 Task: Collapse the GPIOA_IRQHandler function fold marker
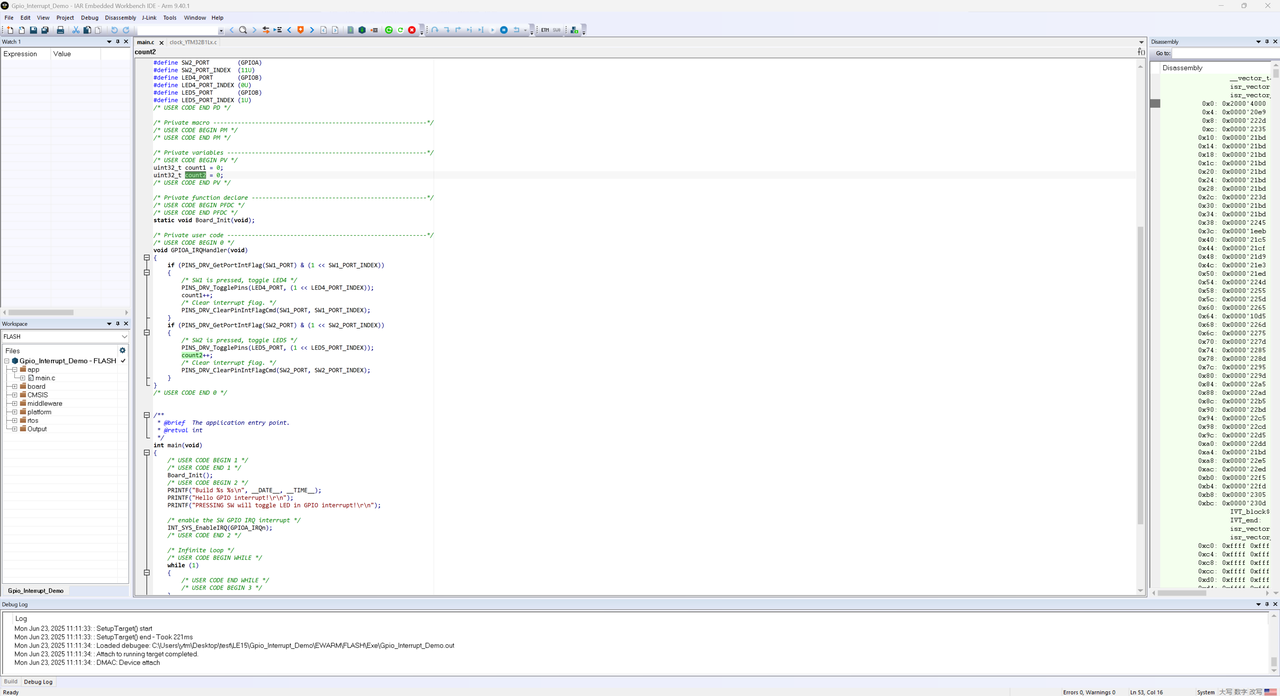click(x=146, y=258)
